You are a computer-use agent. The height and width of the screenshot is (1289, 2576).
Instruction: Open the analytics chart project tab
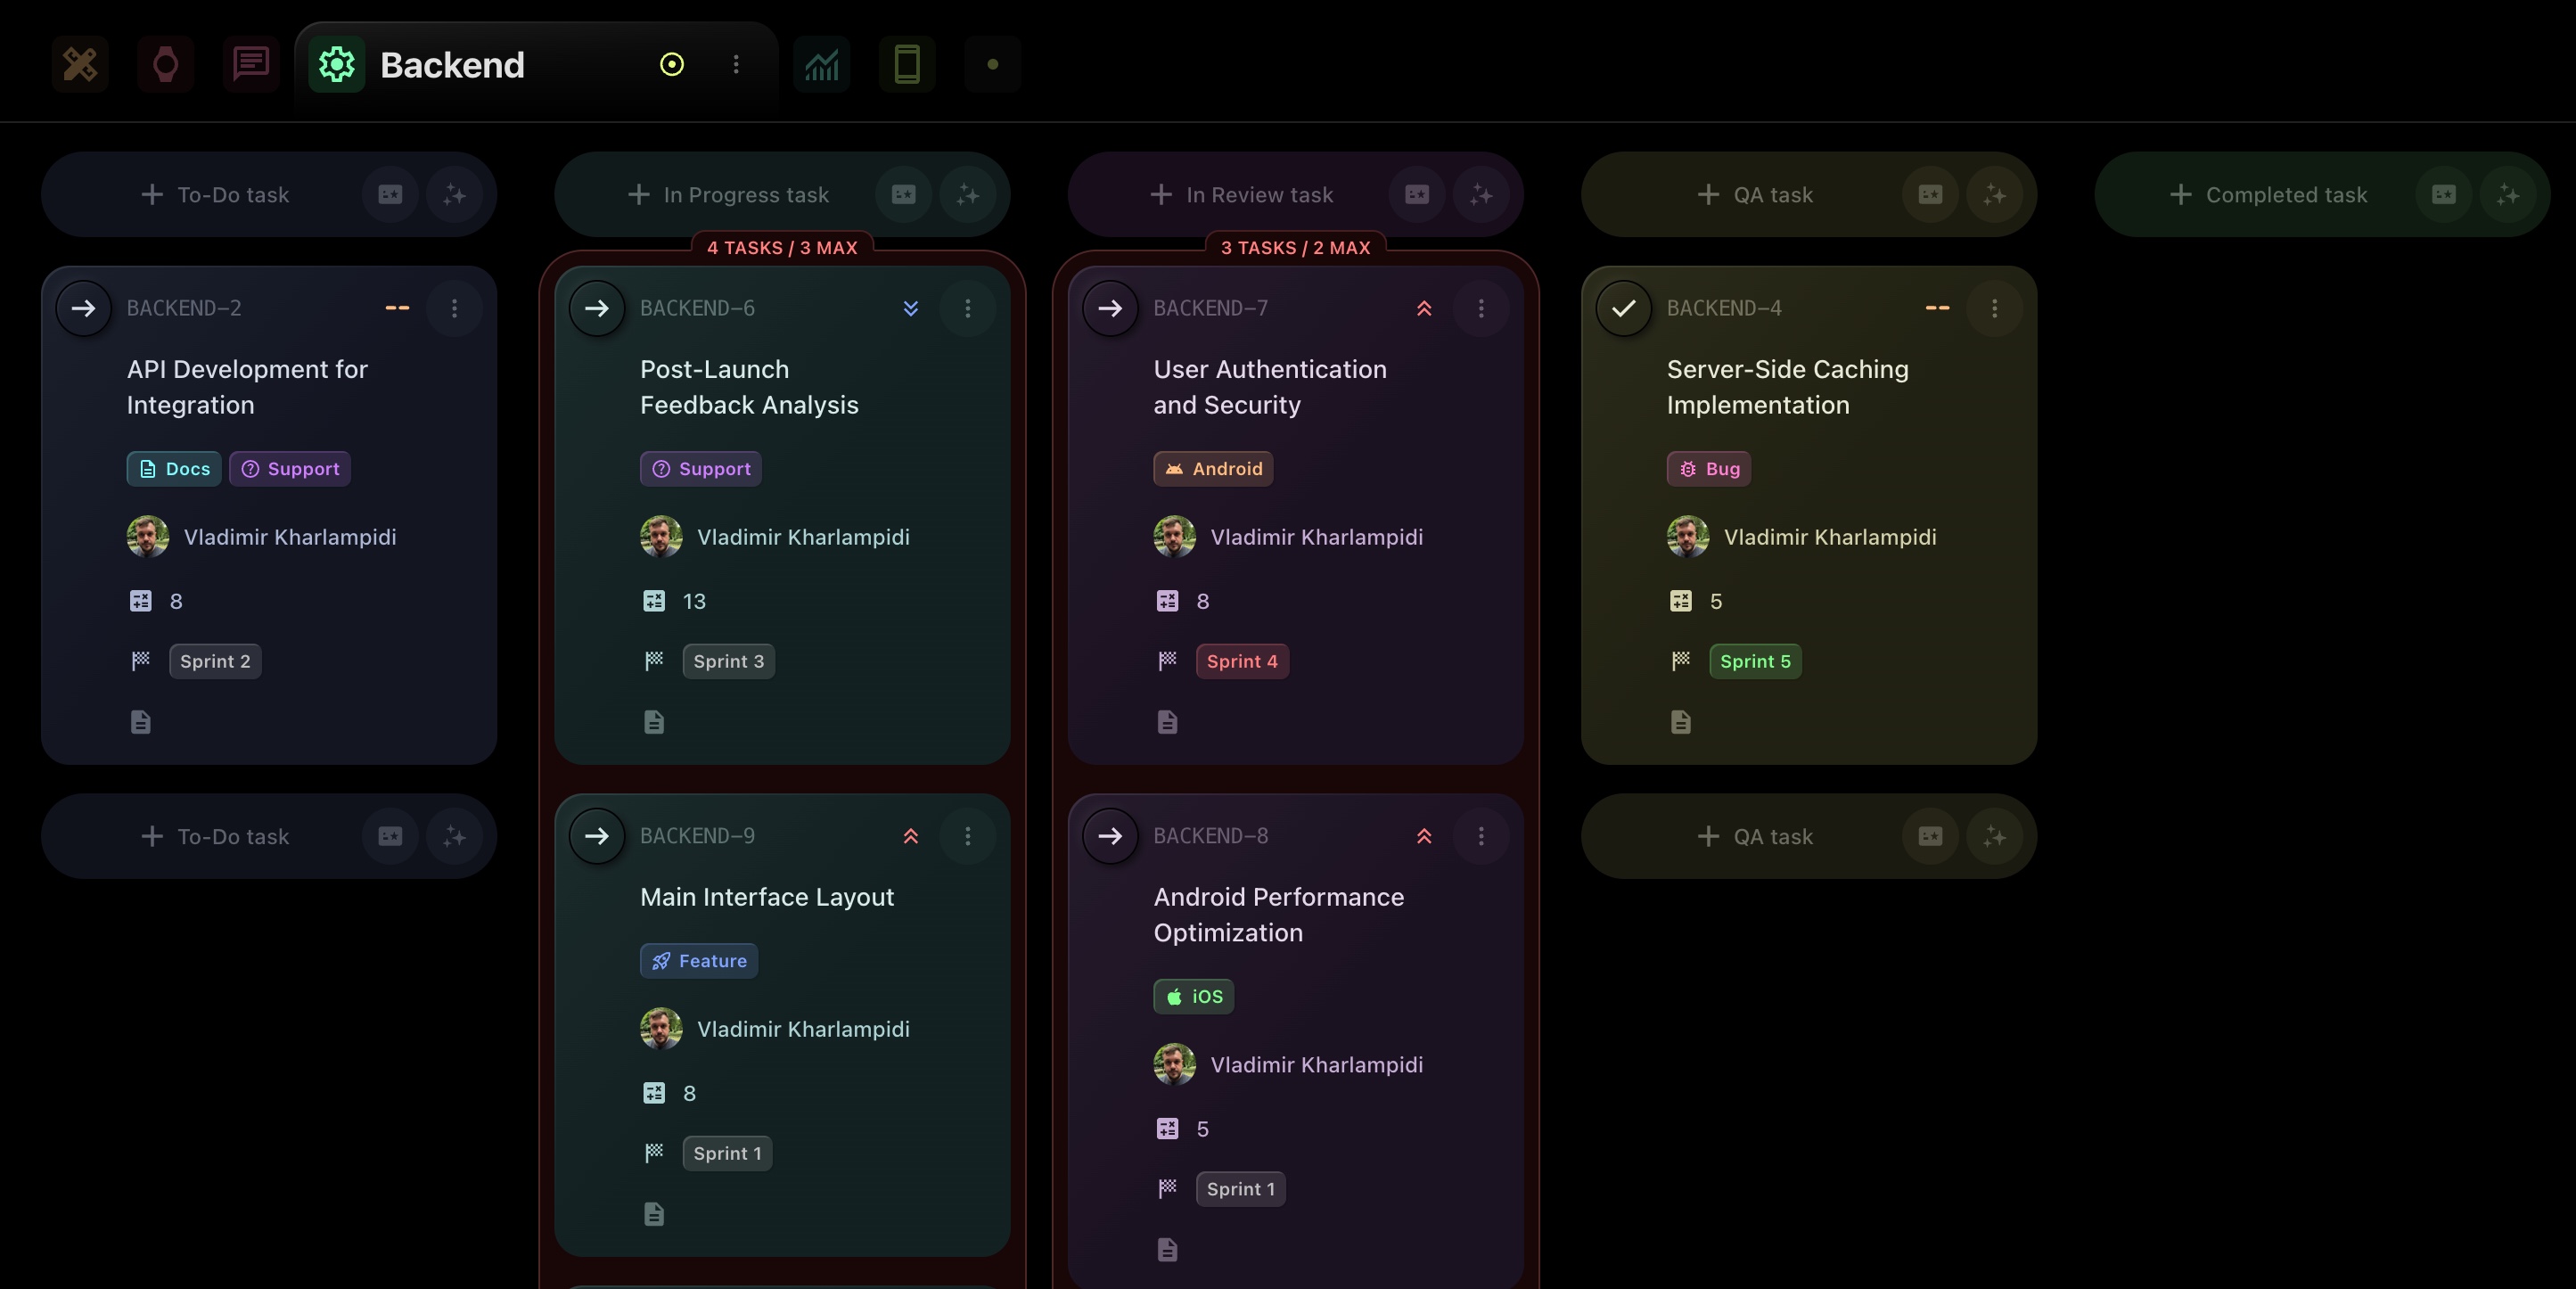click(822, 64)
